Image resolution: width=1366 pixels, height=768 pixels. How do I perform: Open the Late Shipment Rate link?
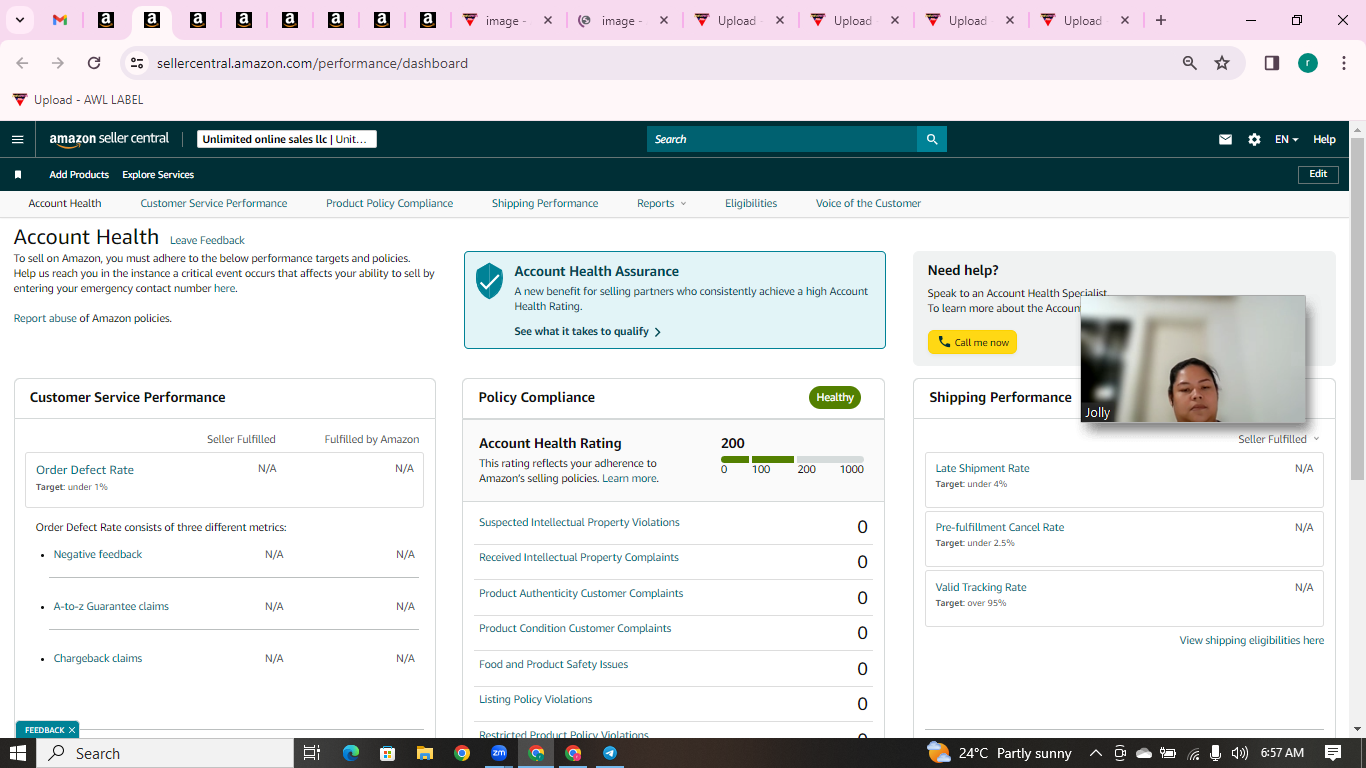pyautogui.click(x=982, y=468)
